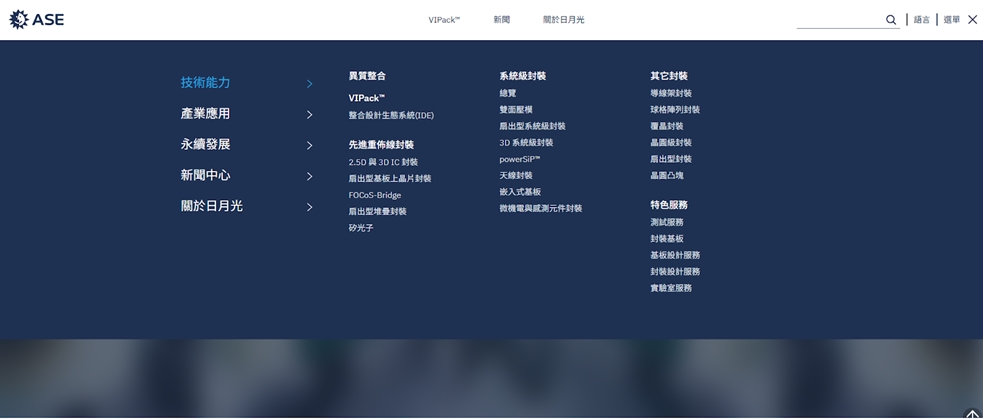This screenshot has width=983, height=419.
Task: Open the FOCoS-Bridge link
Action: point(374,195)
